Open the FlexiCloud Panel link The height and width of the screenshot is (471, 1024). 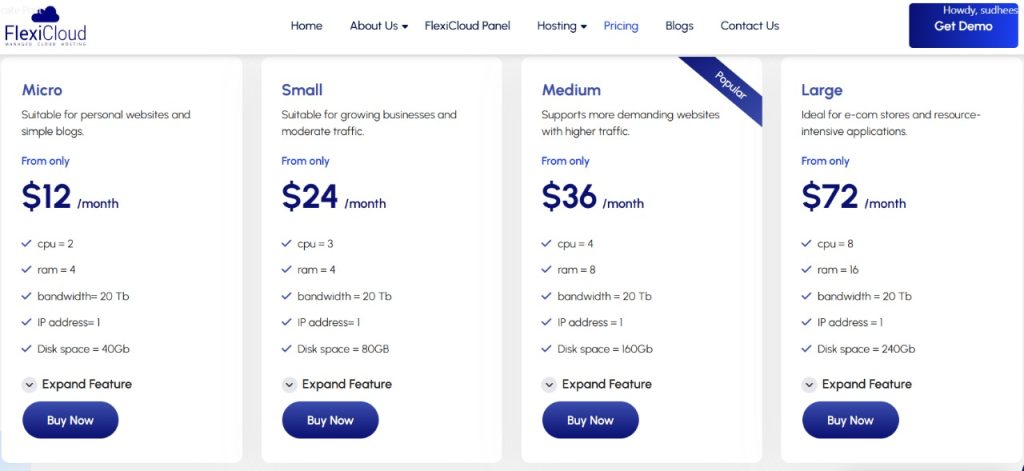click(x=467, y=26)
